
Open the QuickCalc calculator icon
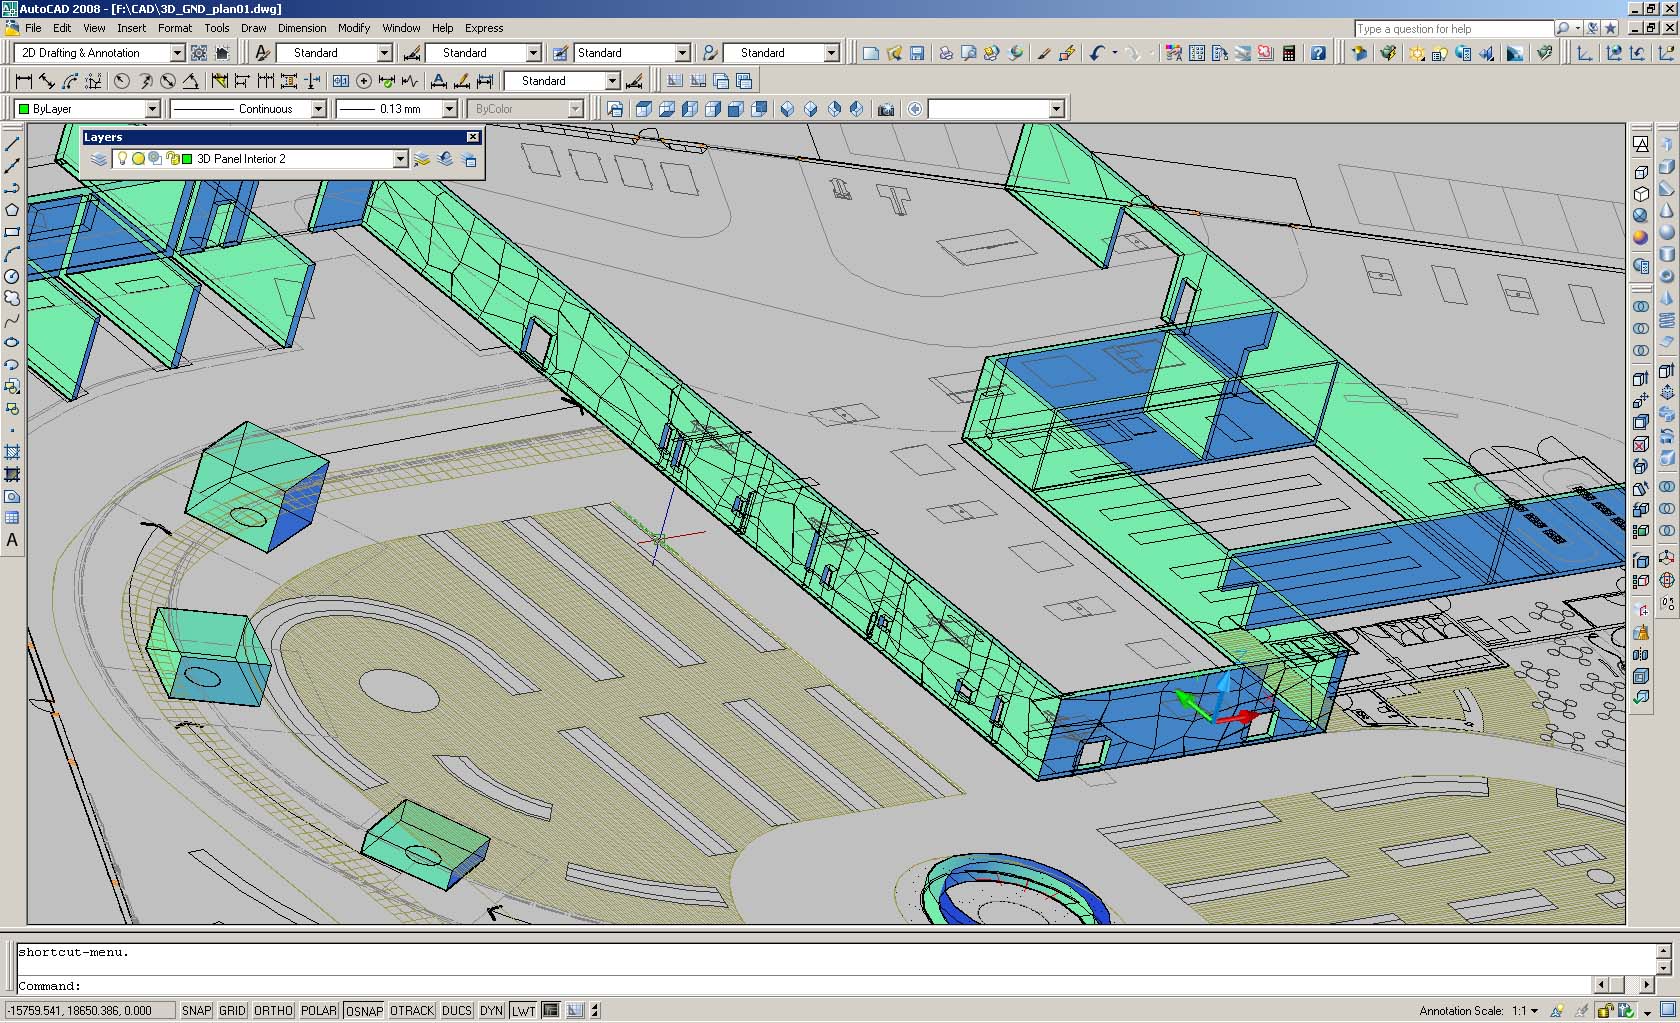(x=1290, y=53)
